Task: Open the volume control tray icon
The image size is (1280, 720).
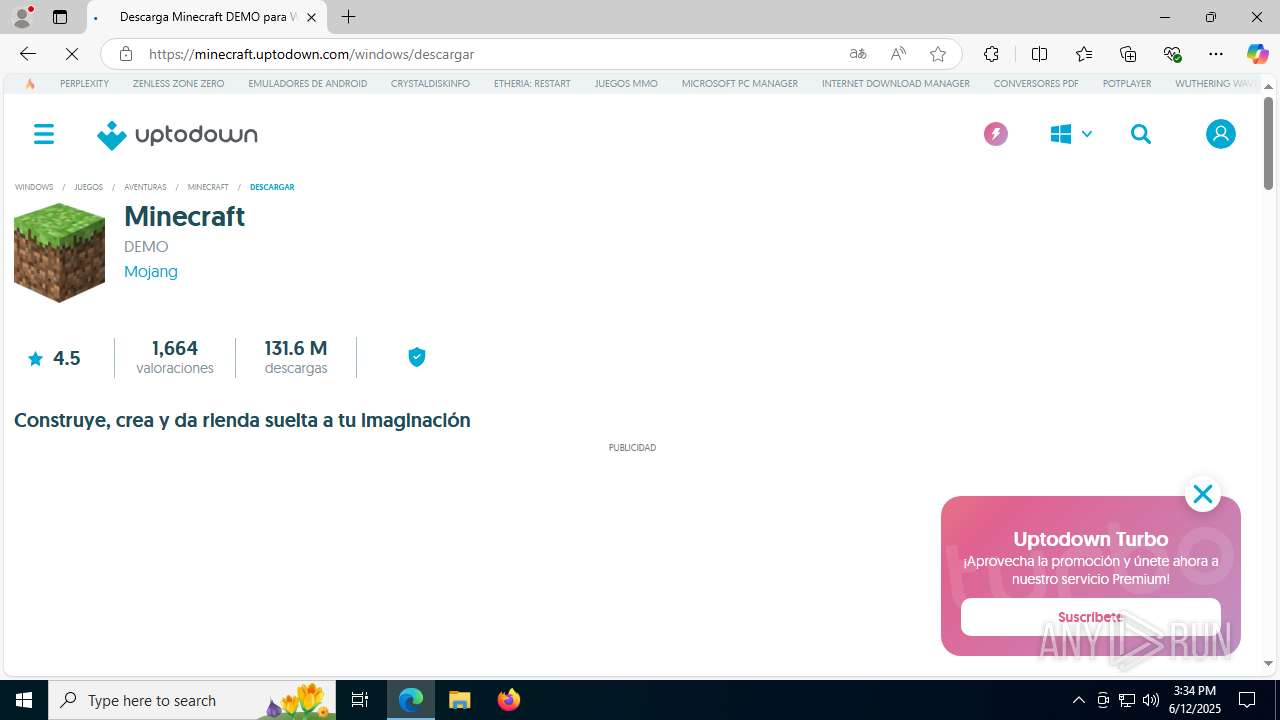Action: coord(1150,700)
